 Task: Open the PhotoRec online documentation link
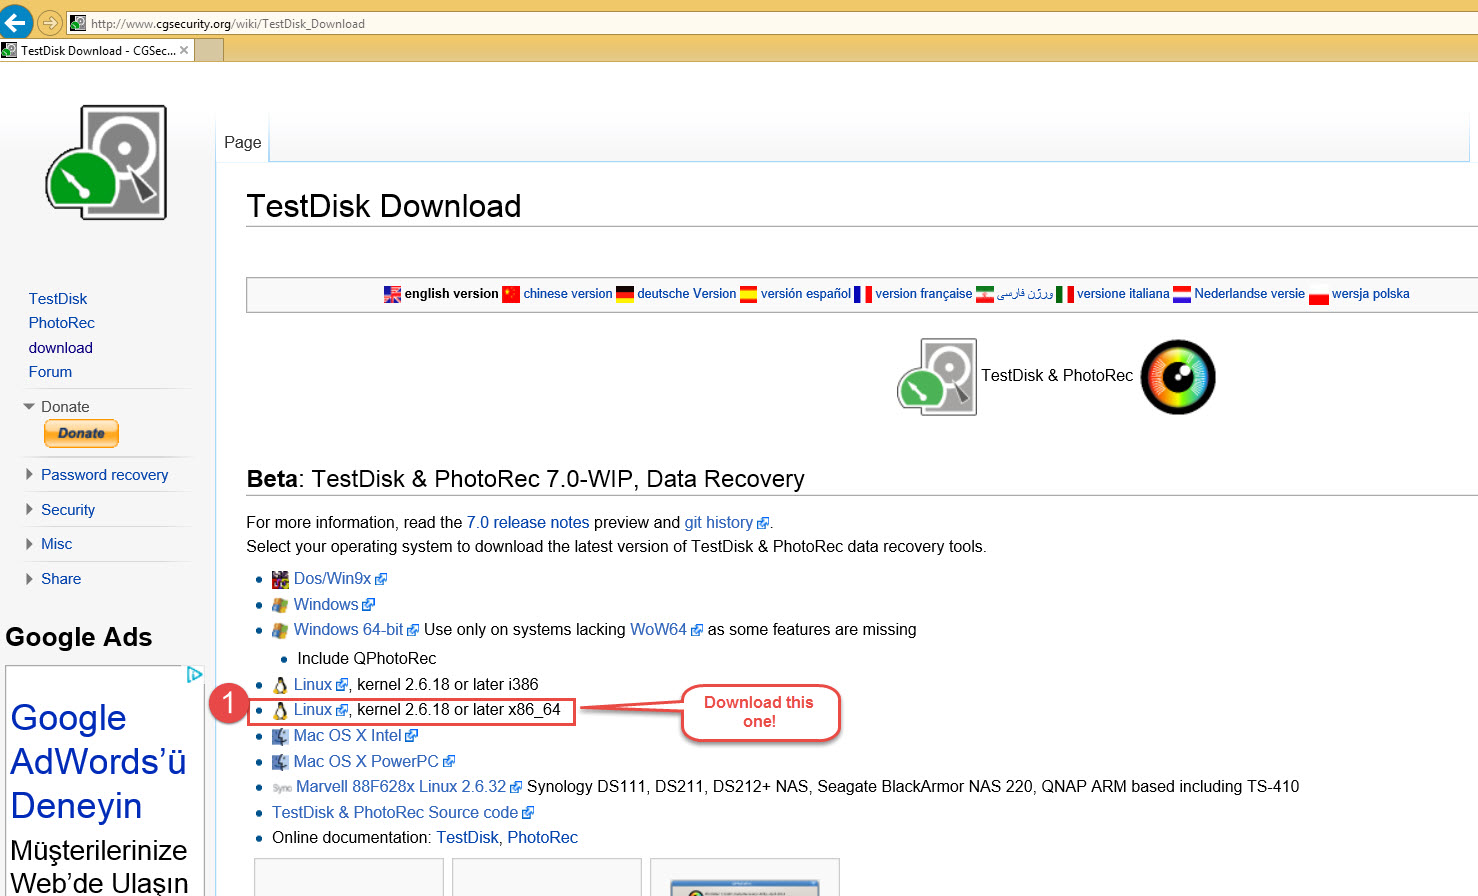543,838
